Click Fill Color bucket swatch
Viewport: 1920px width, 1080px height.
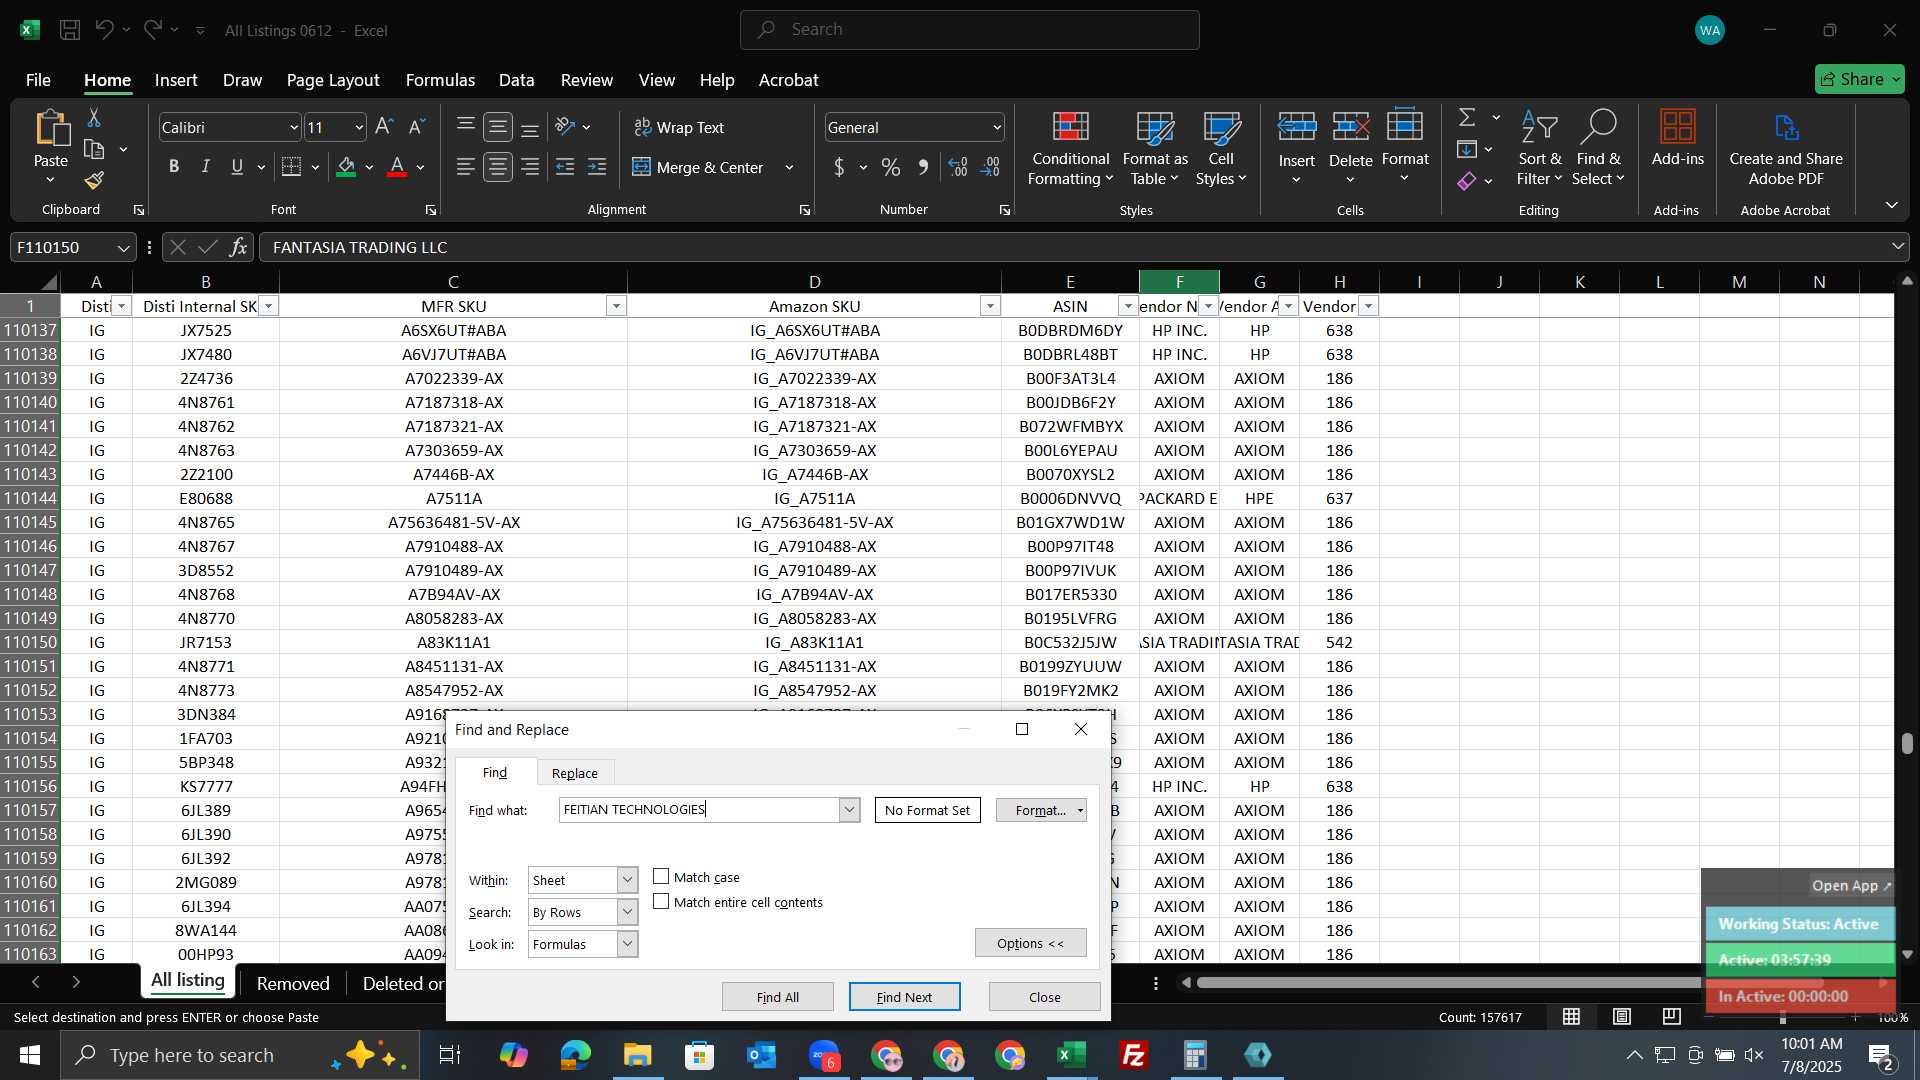tap(346, 167)
